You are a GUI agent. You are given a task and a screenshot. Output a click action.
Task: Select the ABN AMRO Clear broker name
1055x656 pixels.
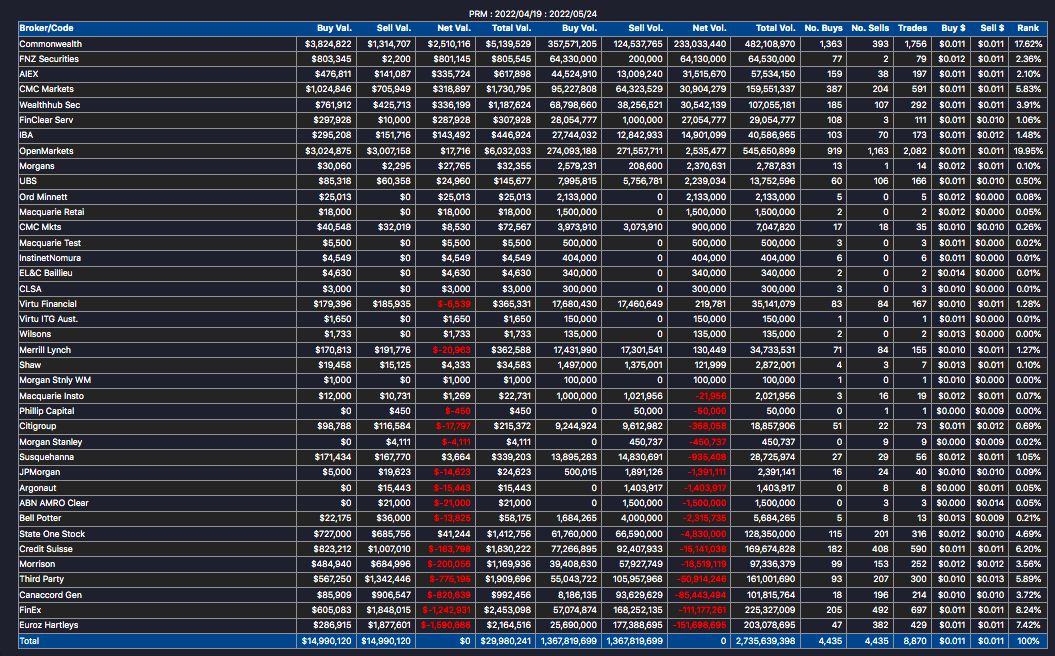54,503
